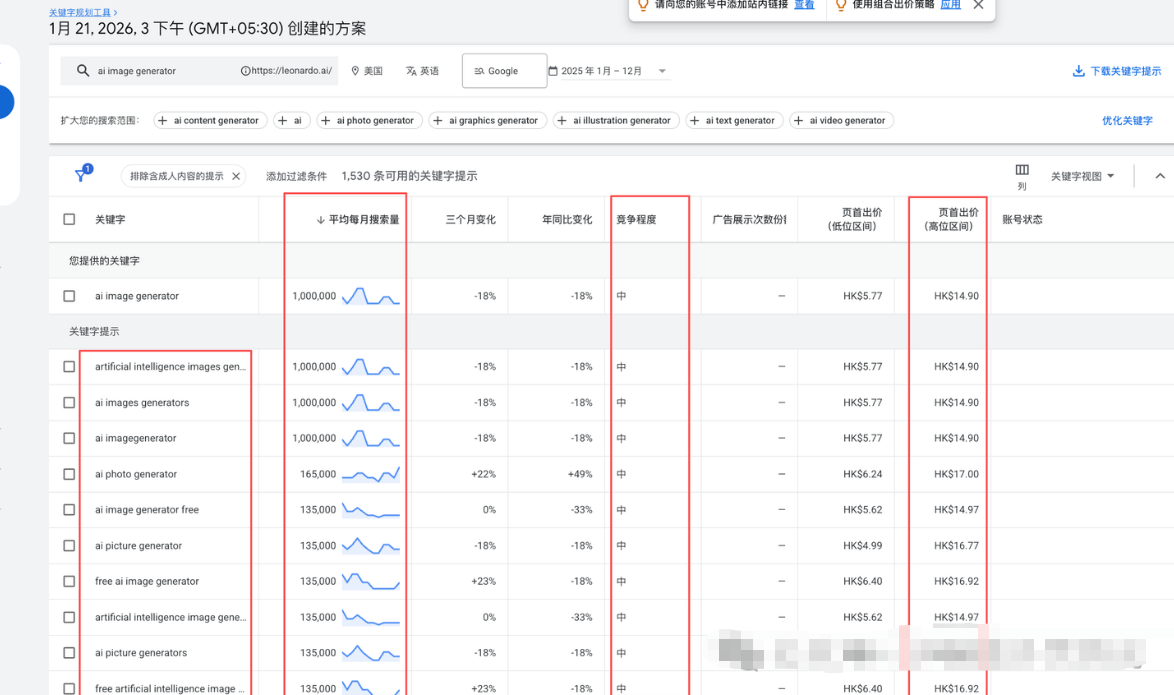Collapse the table panel with the chevron
This screenshot has height=695, width=1174.
1160,176
